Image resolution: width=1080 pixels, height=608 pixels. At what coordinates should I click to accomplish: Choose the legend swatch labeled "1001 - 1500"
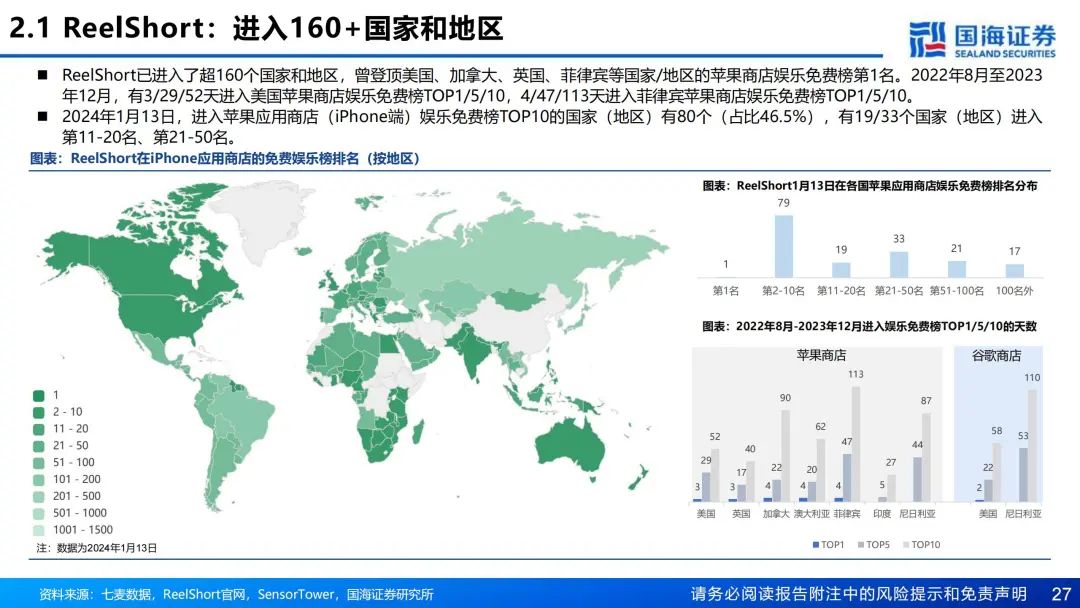coord(39,530)
